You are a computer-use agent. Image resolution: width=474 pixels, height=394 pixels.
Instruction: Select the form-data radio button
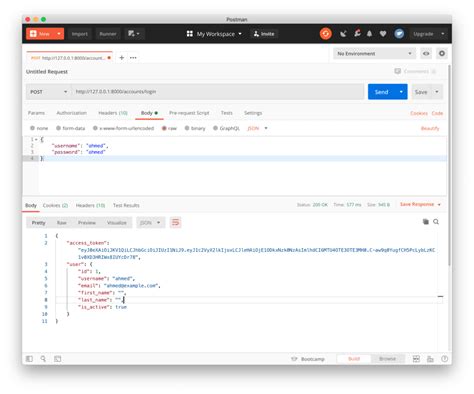pyautogui.click(x=58, y=128)
